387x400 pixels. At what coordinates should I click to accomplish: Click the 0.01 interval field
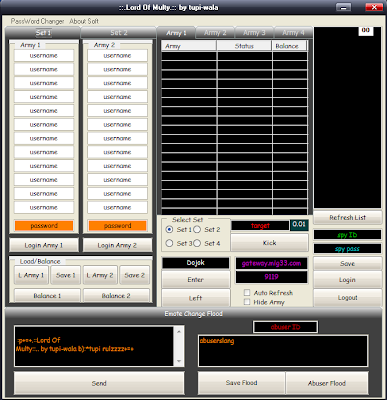point(299,225)
